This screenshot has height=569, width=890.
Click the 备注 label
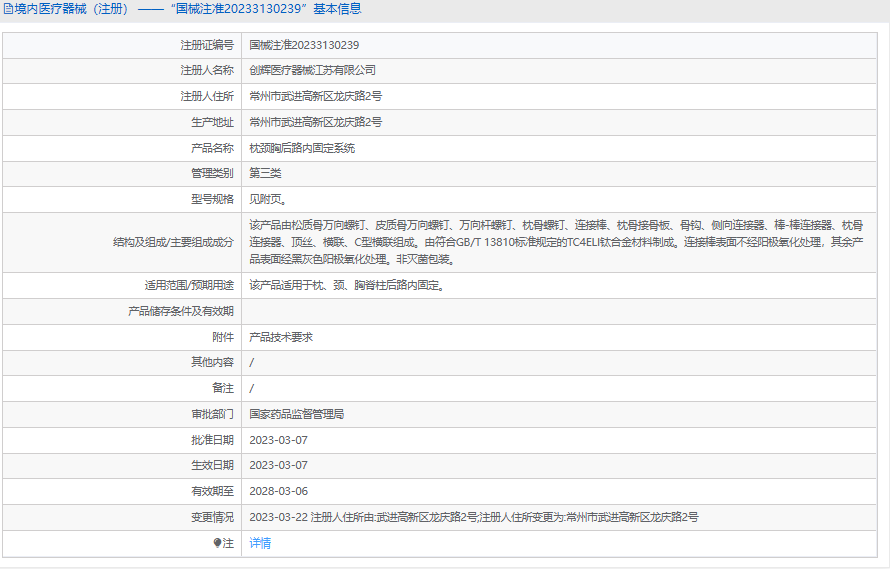(223, 388)
